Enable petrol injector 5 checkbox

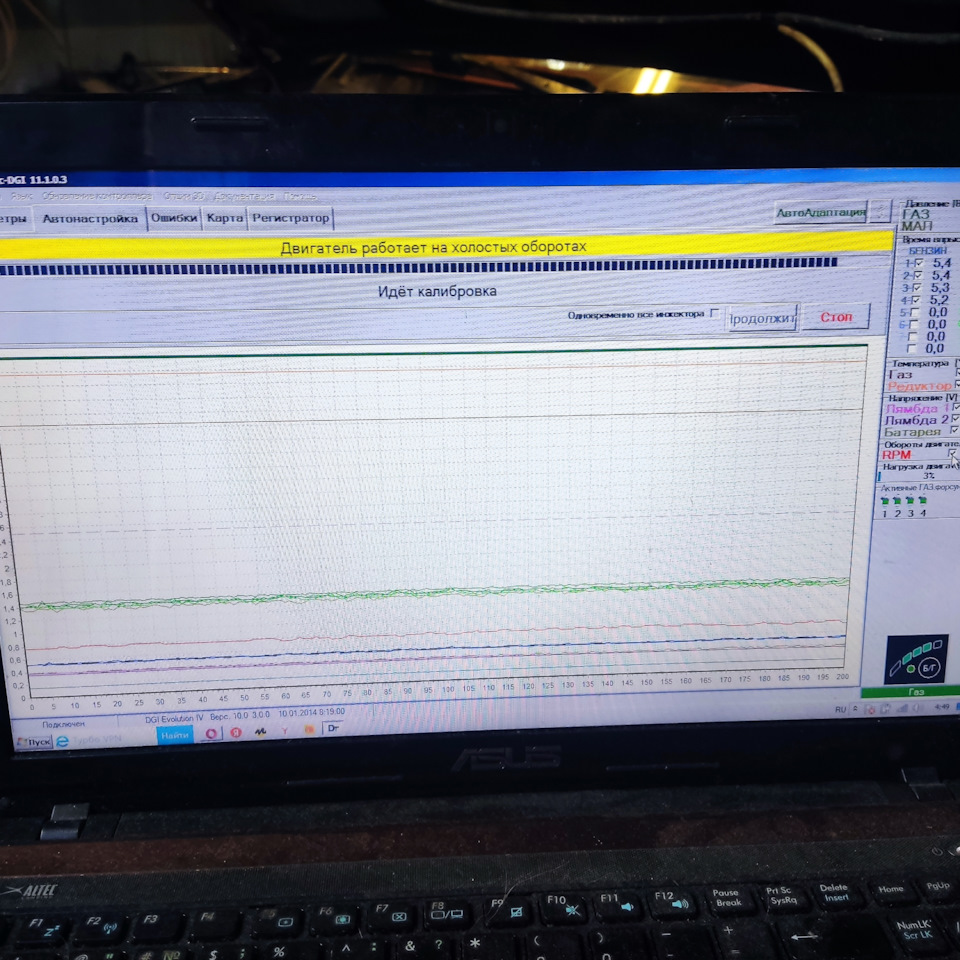pos(914,312)
